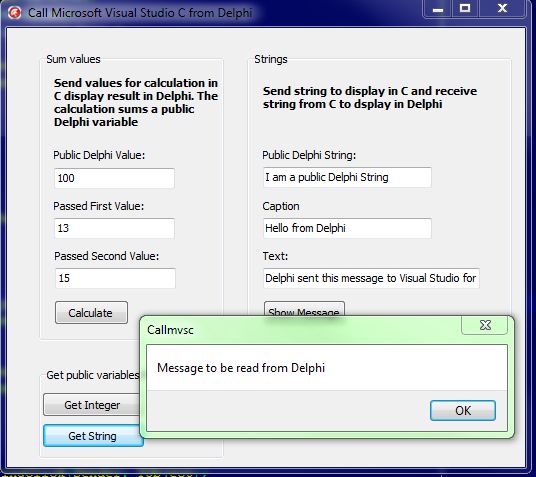Click the Get String button
This screenshot has height=477, width=536.
(x=92, y=436)
